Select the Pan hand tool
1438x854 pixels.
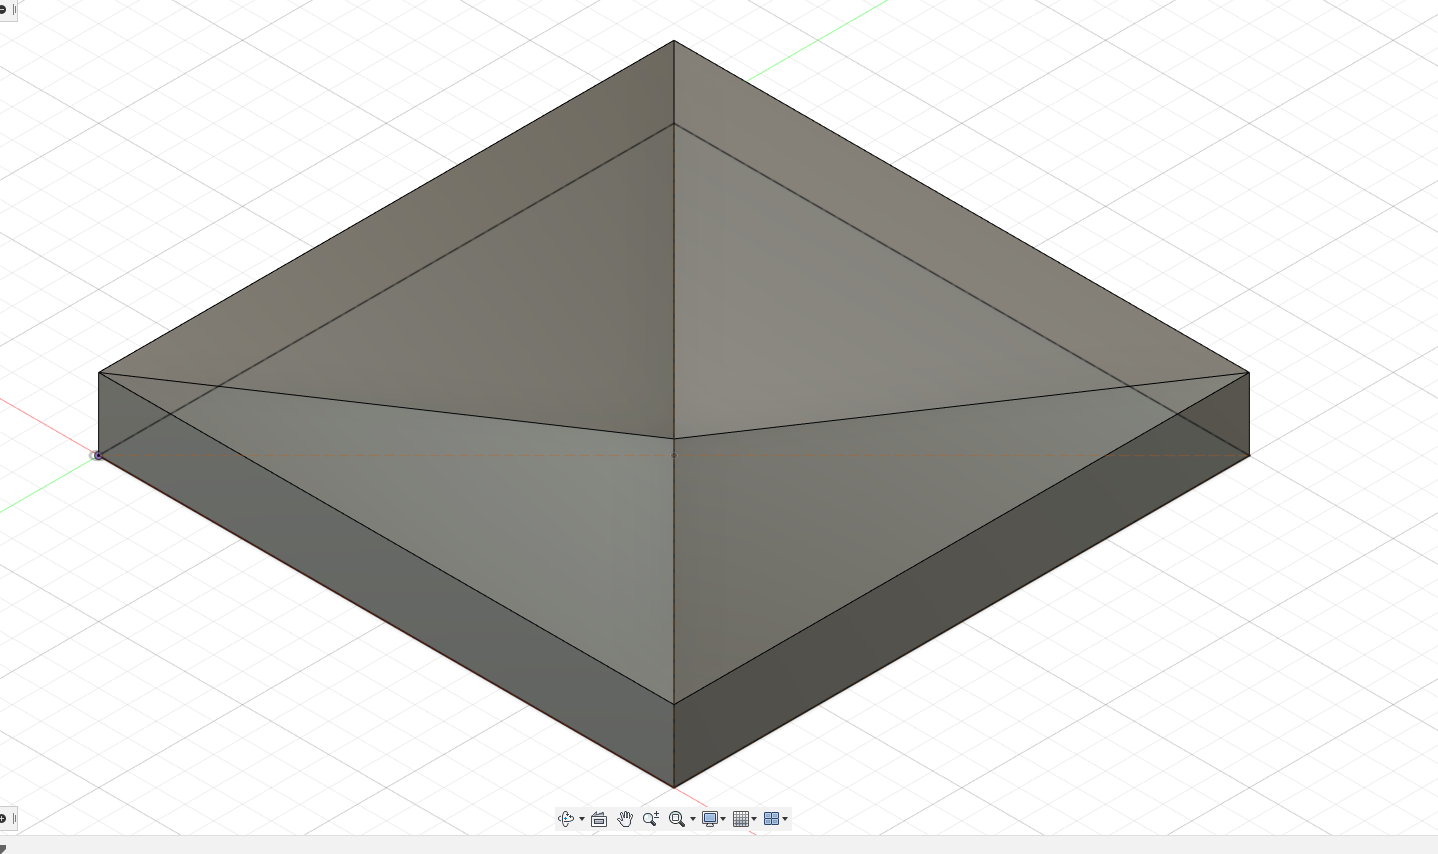click(625, 819)
